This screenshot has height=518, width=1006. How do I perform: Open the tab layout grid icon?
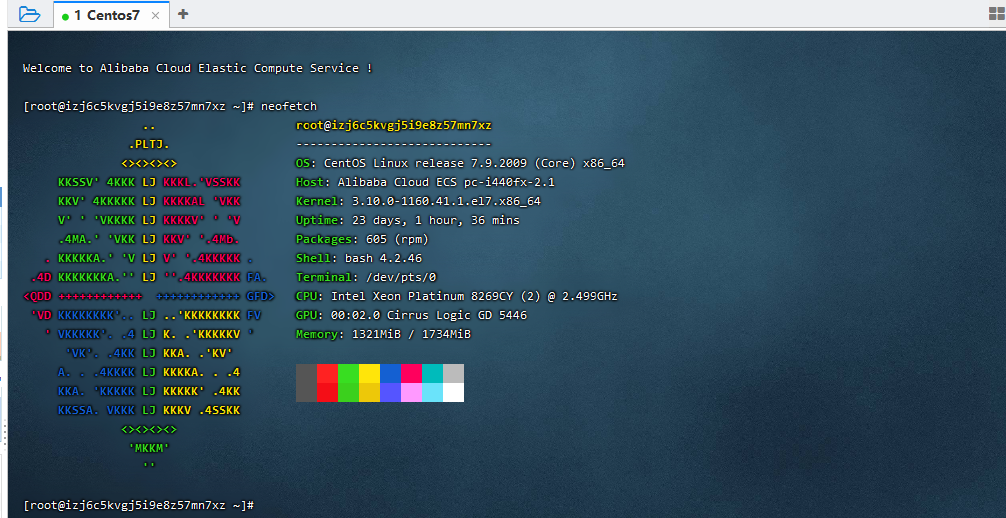coord(997,14)
